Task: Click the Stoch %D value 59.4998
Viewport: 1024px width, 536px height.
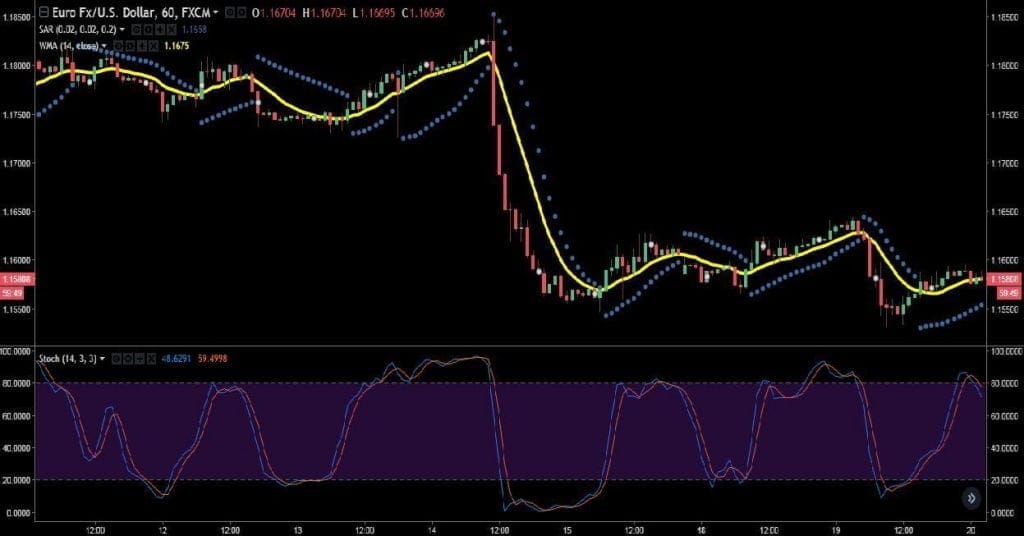Action: (x=212, y=358)
